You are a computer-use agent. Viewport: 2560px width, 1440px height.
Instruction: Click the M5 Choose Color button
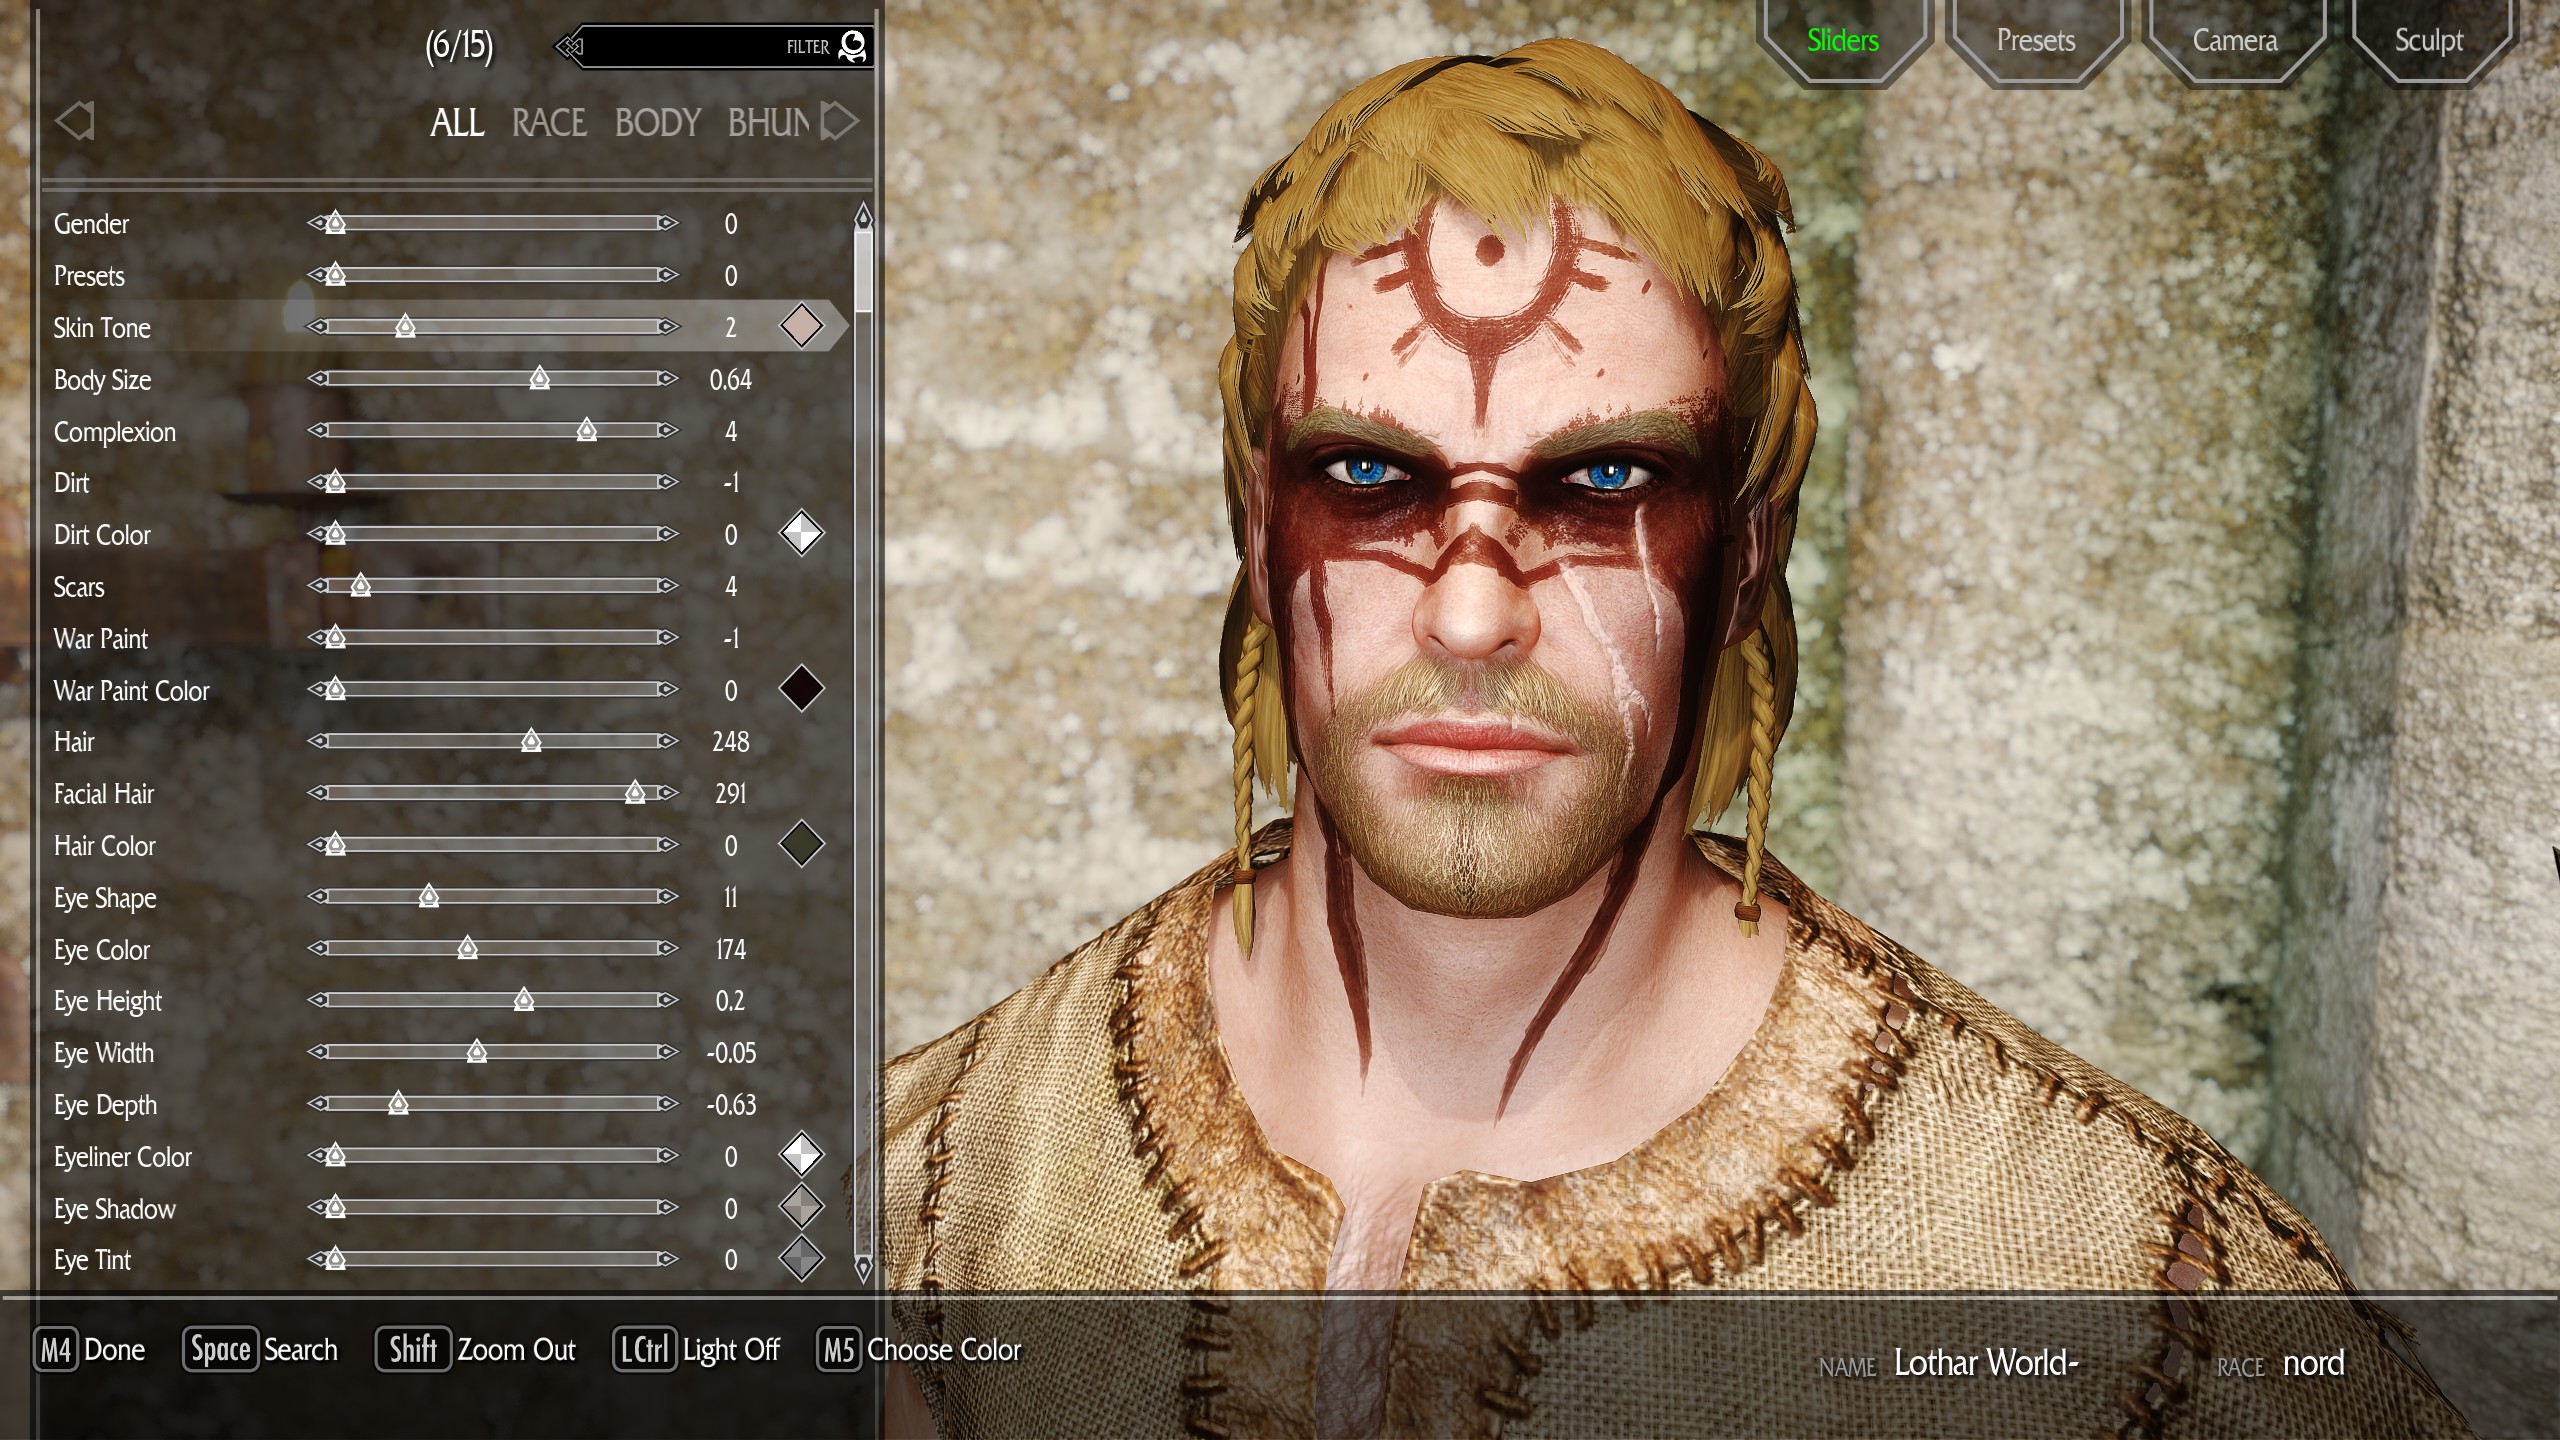coord(919,1350)
